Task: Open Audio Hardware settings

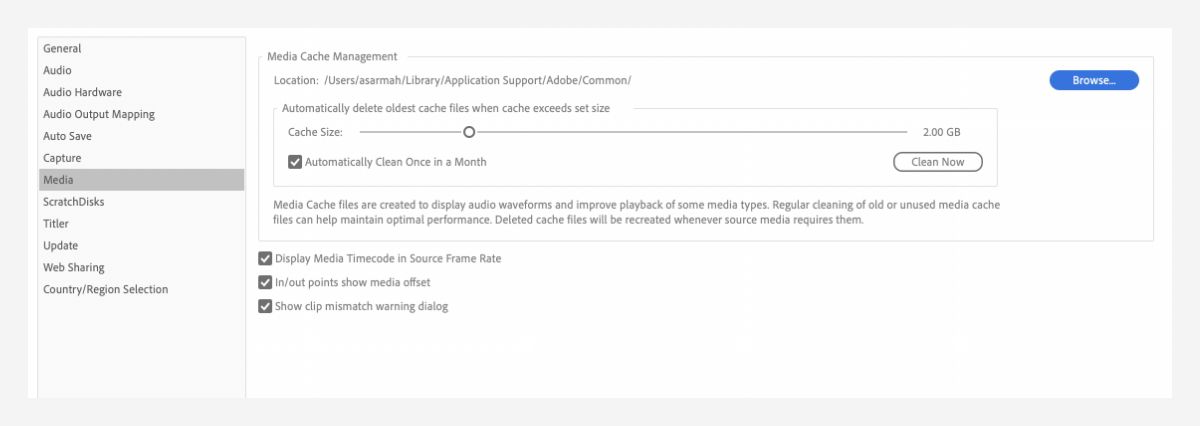Action: [82, 93]
